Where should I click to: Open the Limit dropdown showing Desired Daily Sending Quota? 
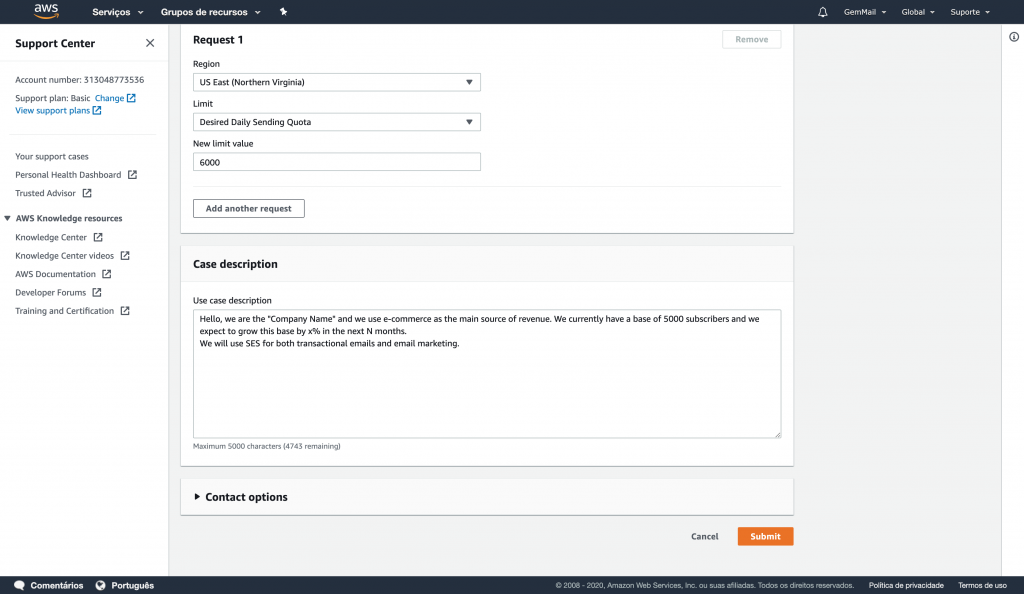click(x=336, y=122)
